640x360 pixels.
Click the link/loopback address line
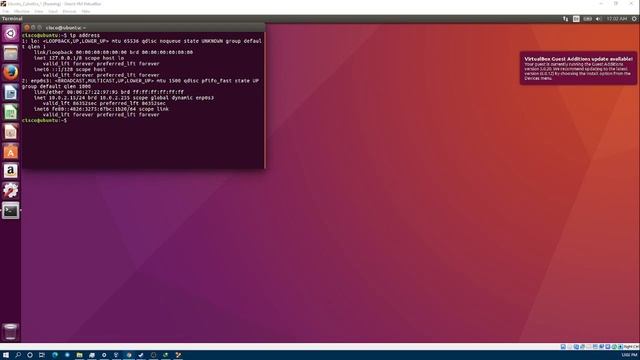[113, 52]
